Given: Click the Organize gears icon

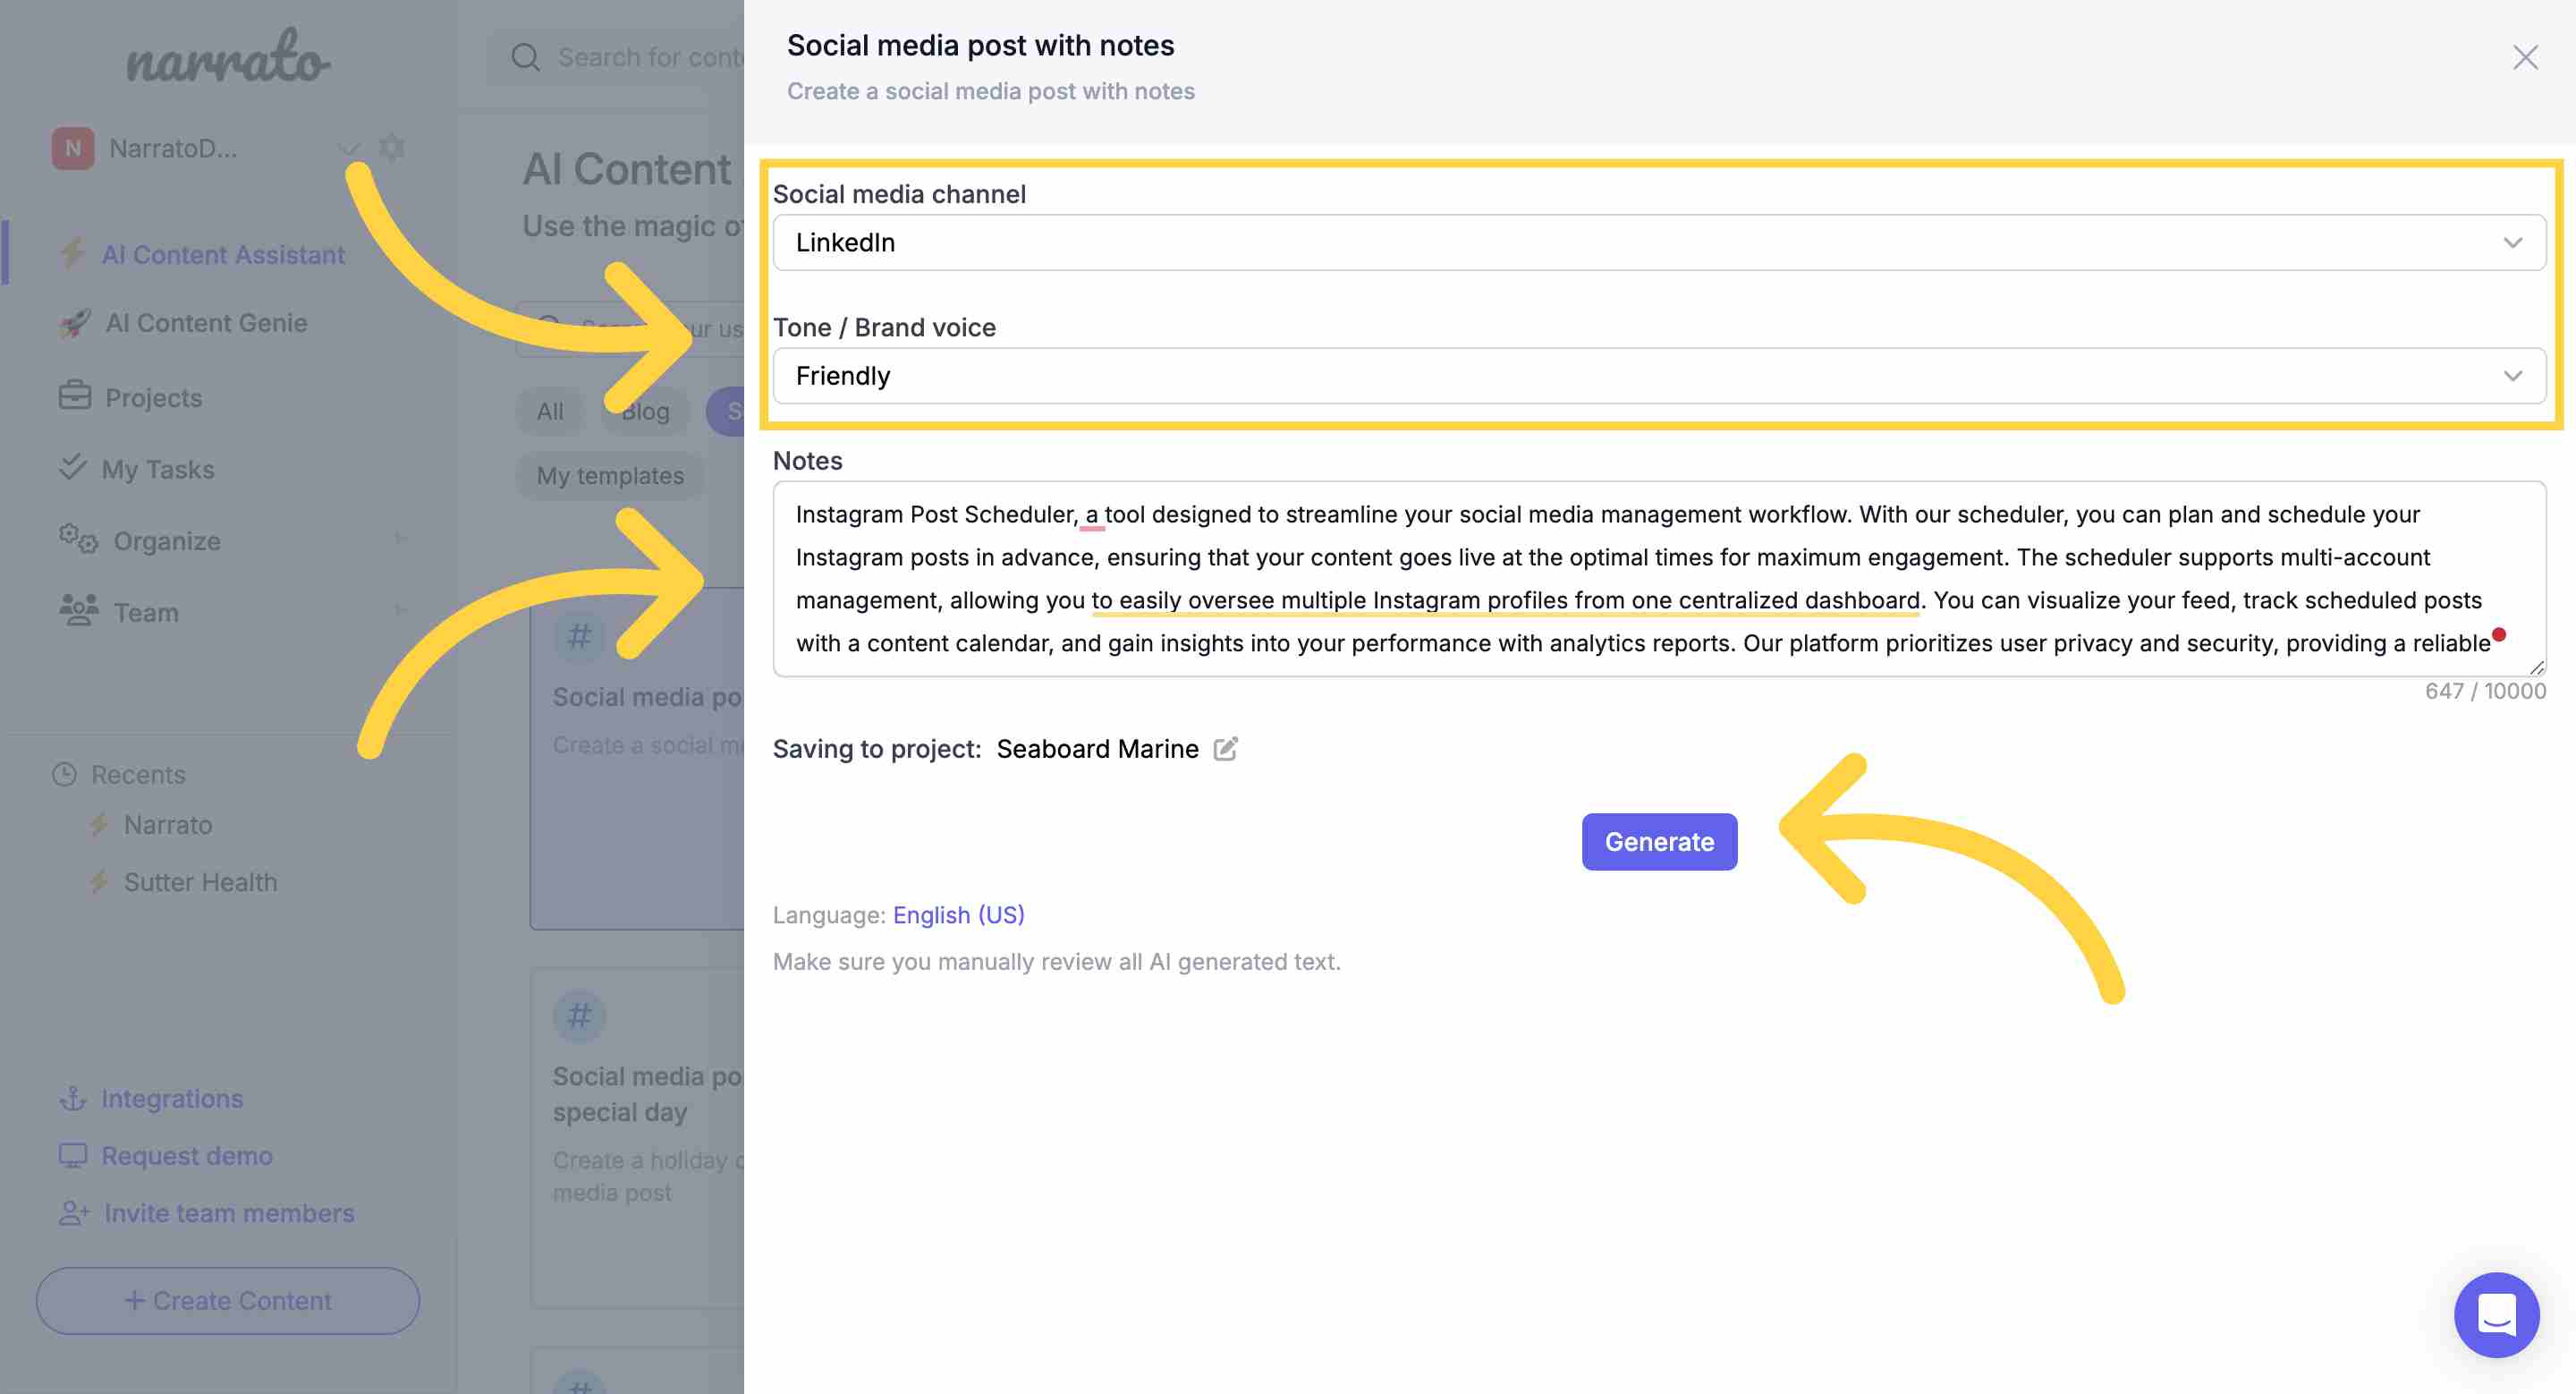Looking at the screenshot, I should (78, 539).
